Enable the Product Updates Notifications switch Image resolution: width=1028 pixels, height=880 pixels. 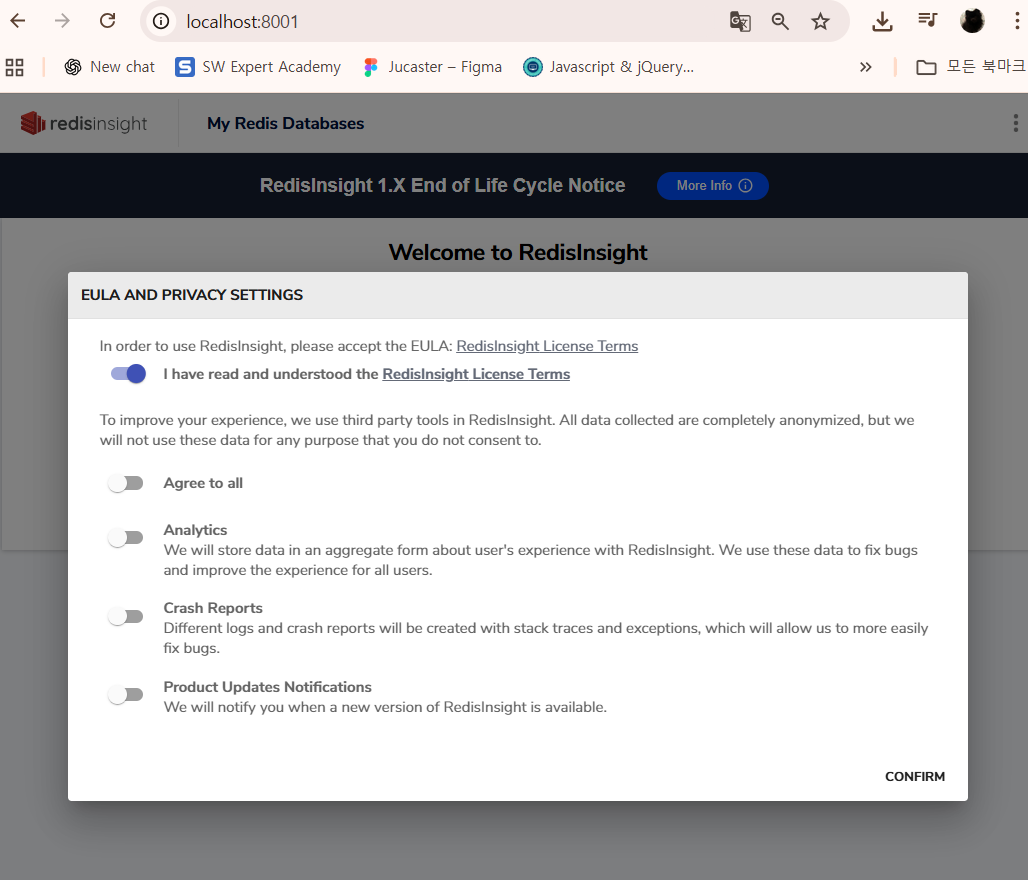[x=126, y=694]
